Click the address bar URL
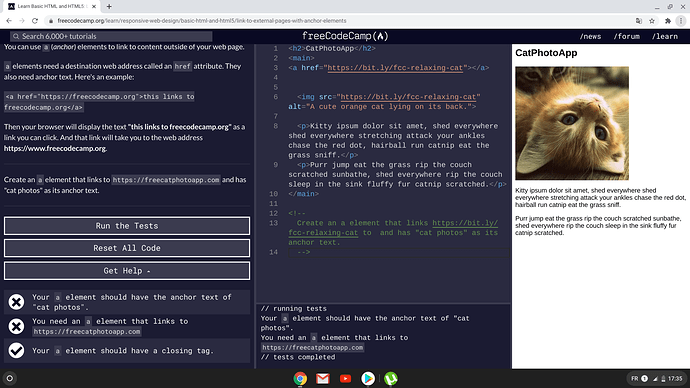Viewport: 690px width, 388px height. pyautogui.click(x=202, y=21)
